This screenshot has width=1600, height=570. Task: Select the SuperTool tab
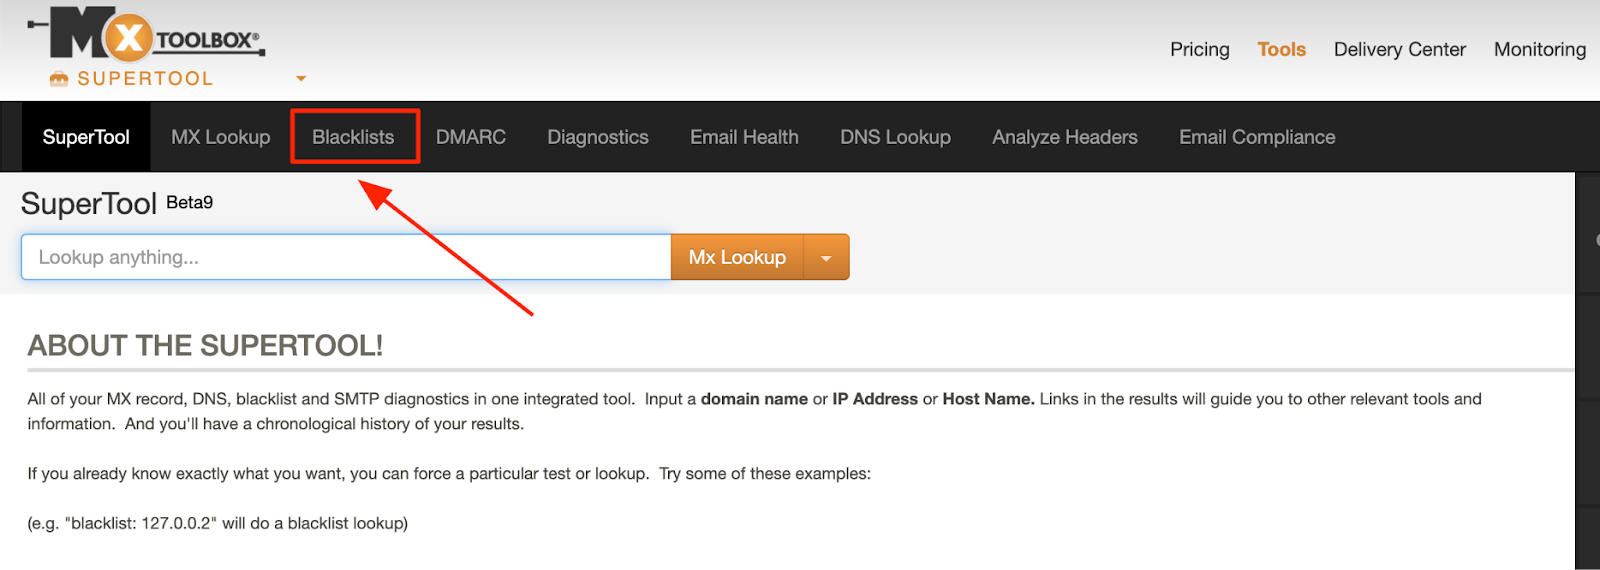click(86, 137)
